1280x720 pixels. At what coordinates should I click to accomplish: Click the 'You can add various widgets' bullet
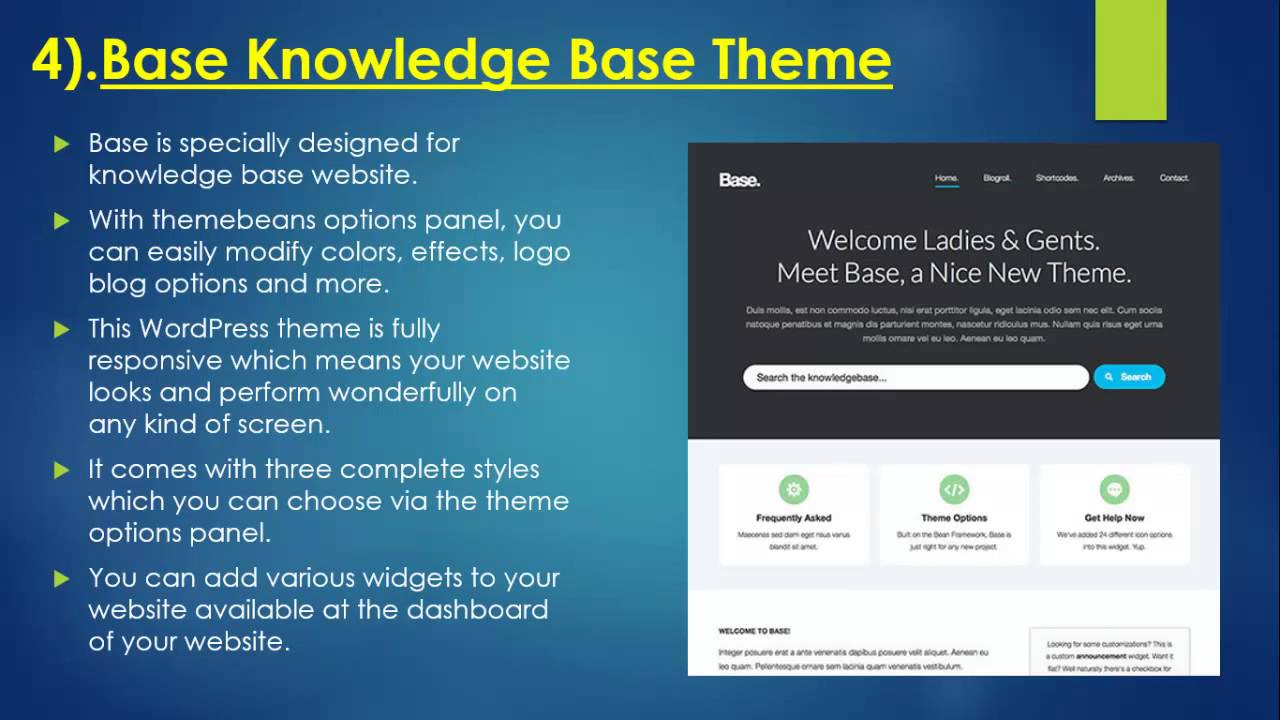click(324, 608)
